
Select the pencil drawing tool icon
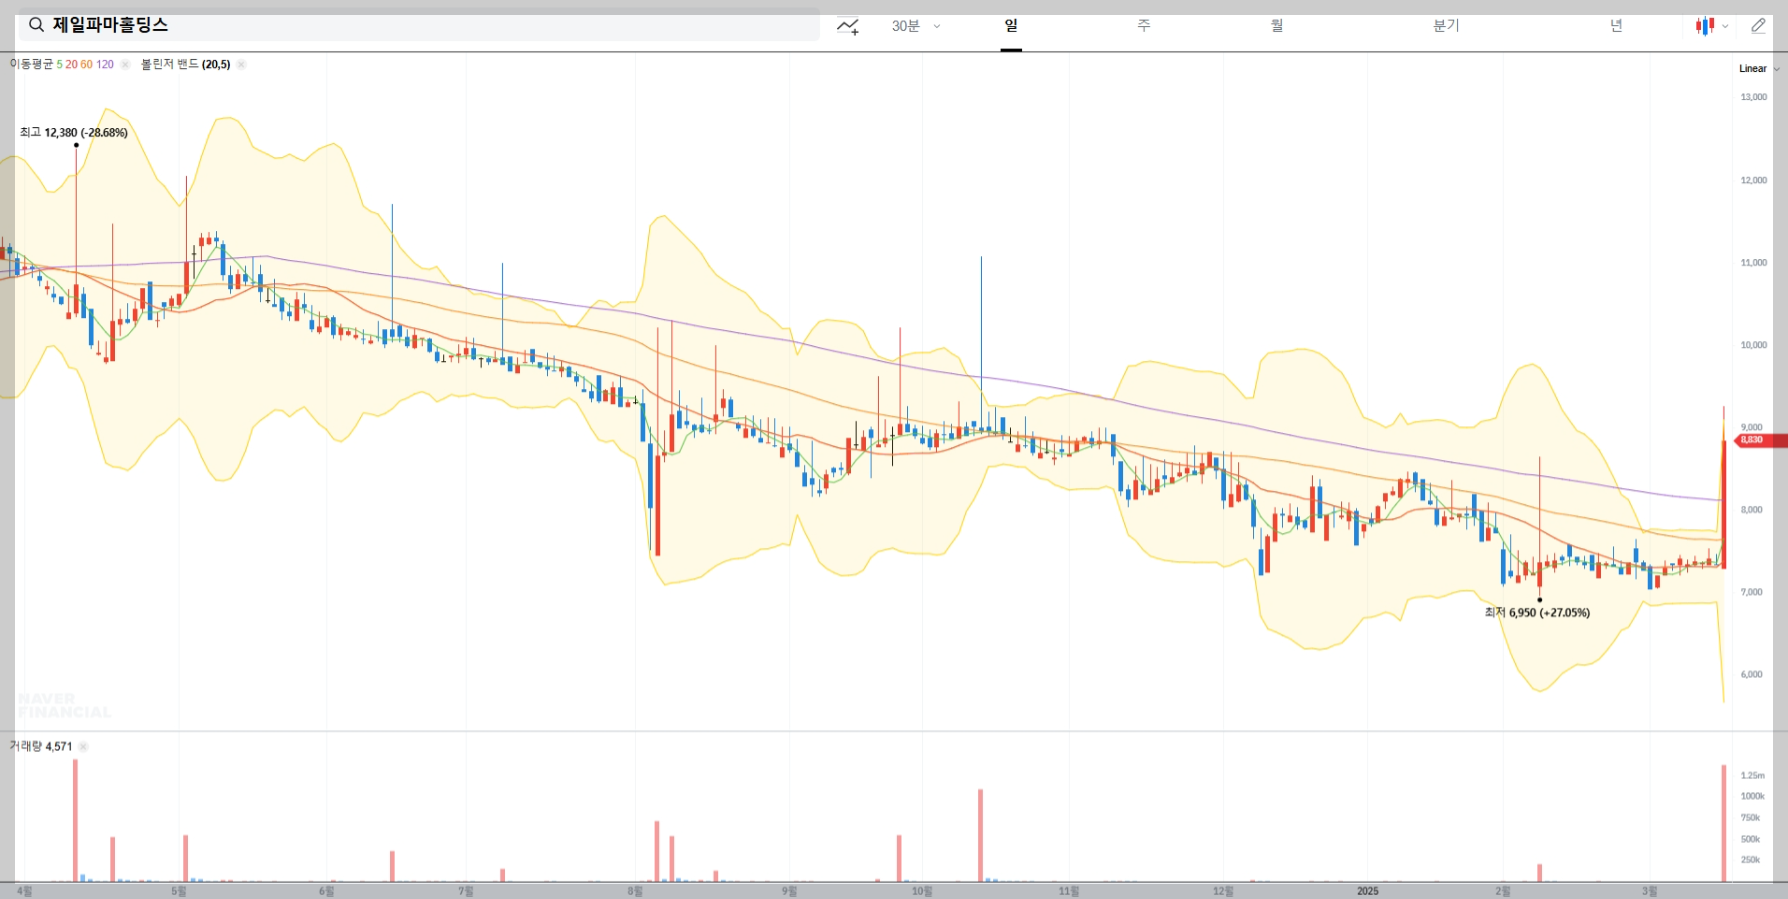[1758, 26]
